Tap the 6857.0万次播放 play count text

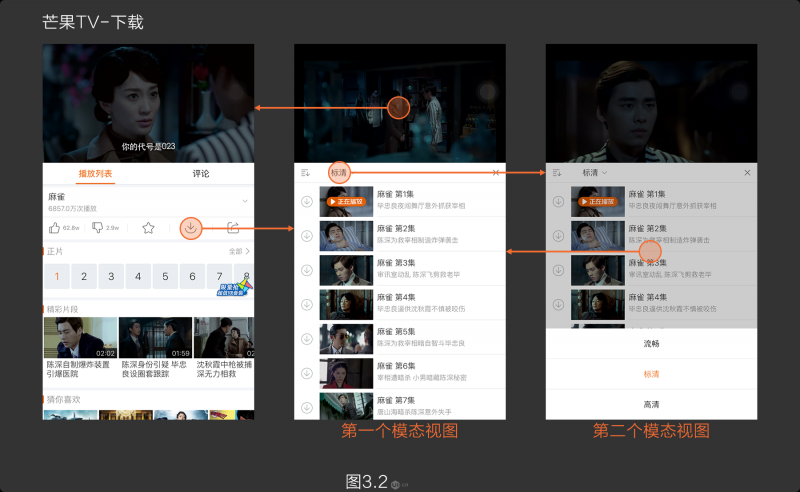[72, 209]
